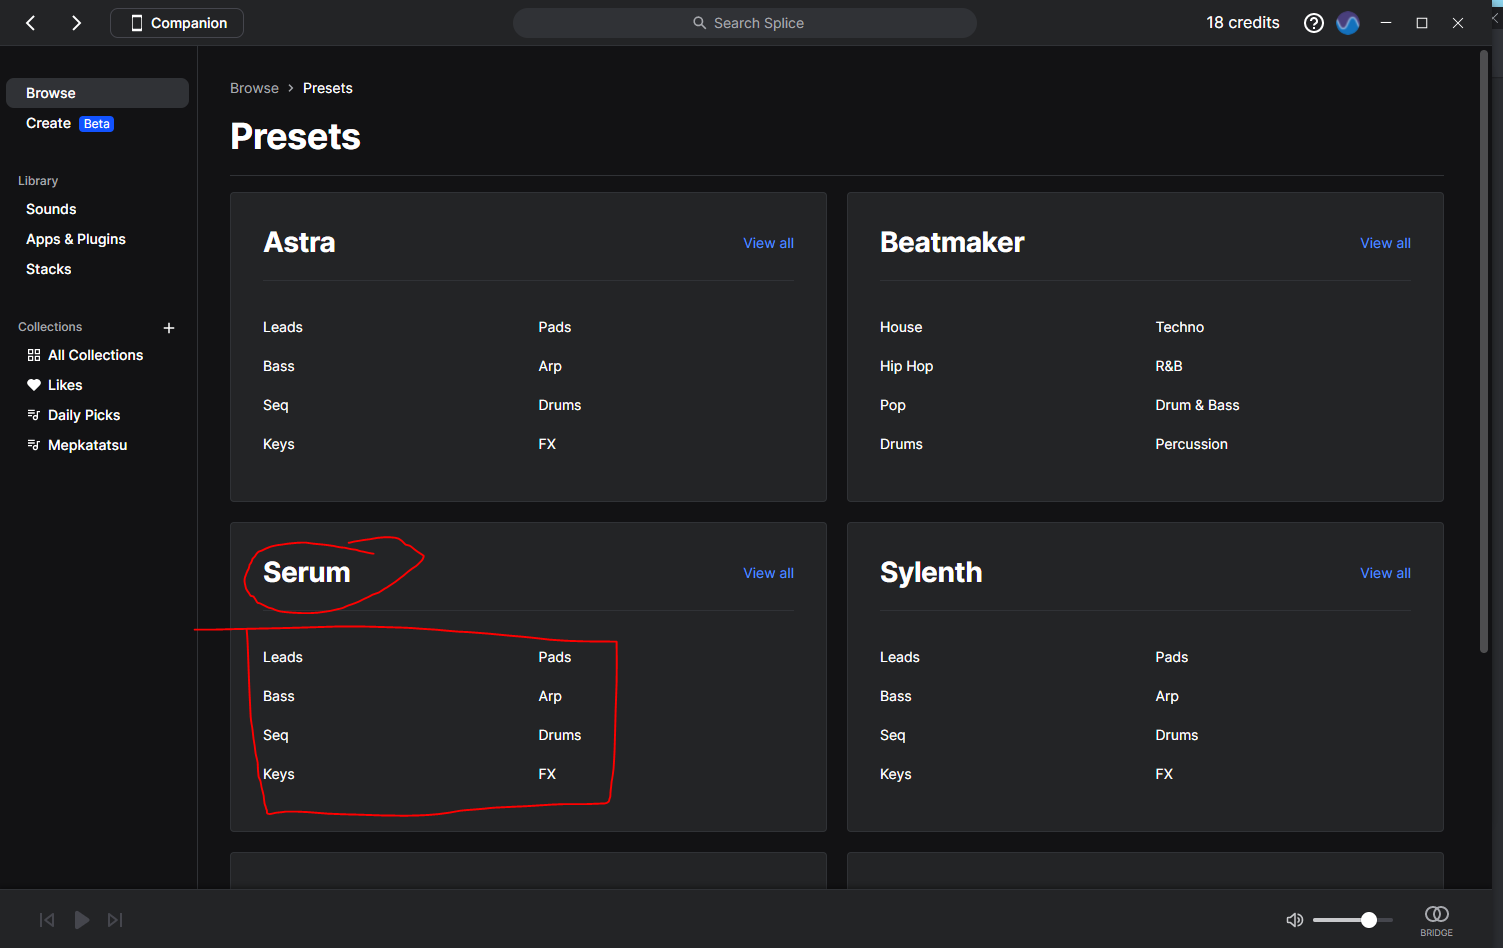Open Serum Pads presets
Viewport: 1503px width, 948px height.
point(555,657)
